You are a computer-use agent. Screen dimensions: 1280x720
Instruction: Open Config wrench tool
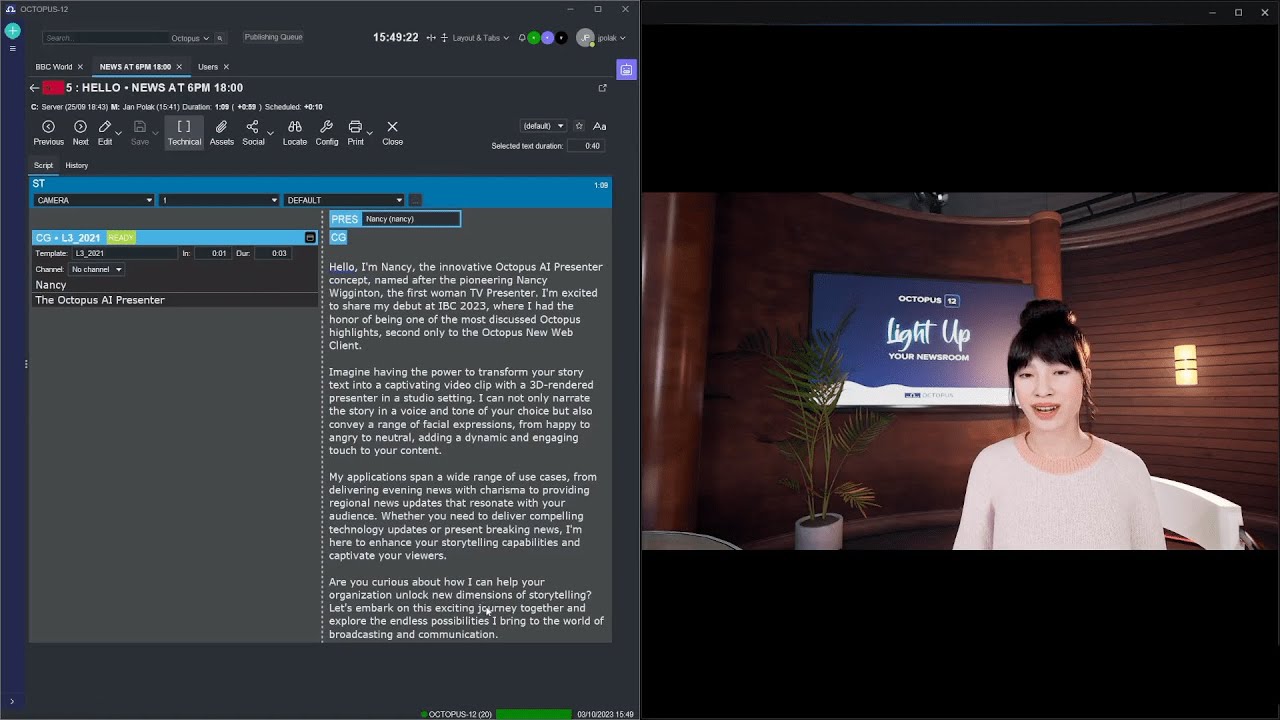[x=326, y=133]
